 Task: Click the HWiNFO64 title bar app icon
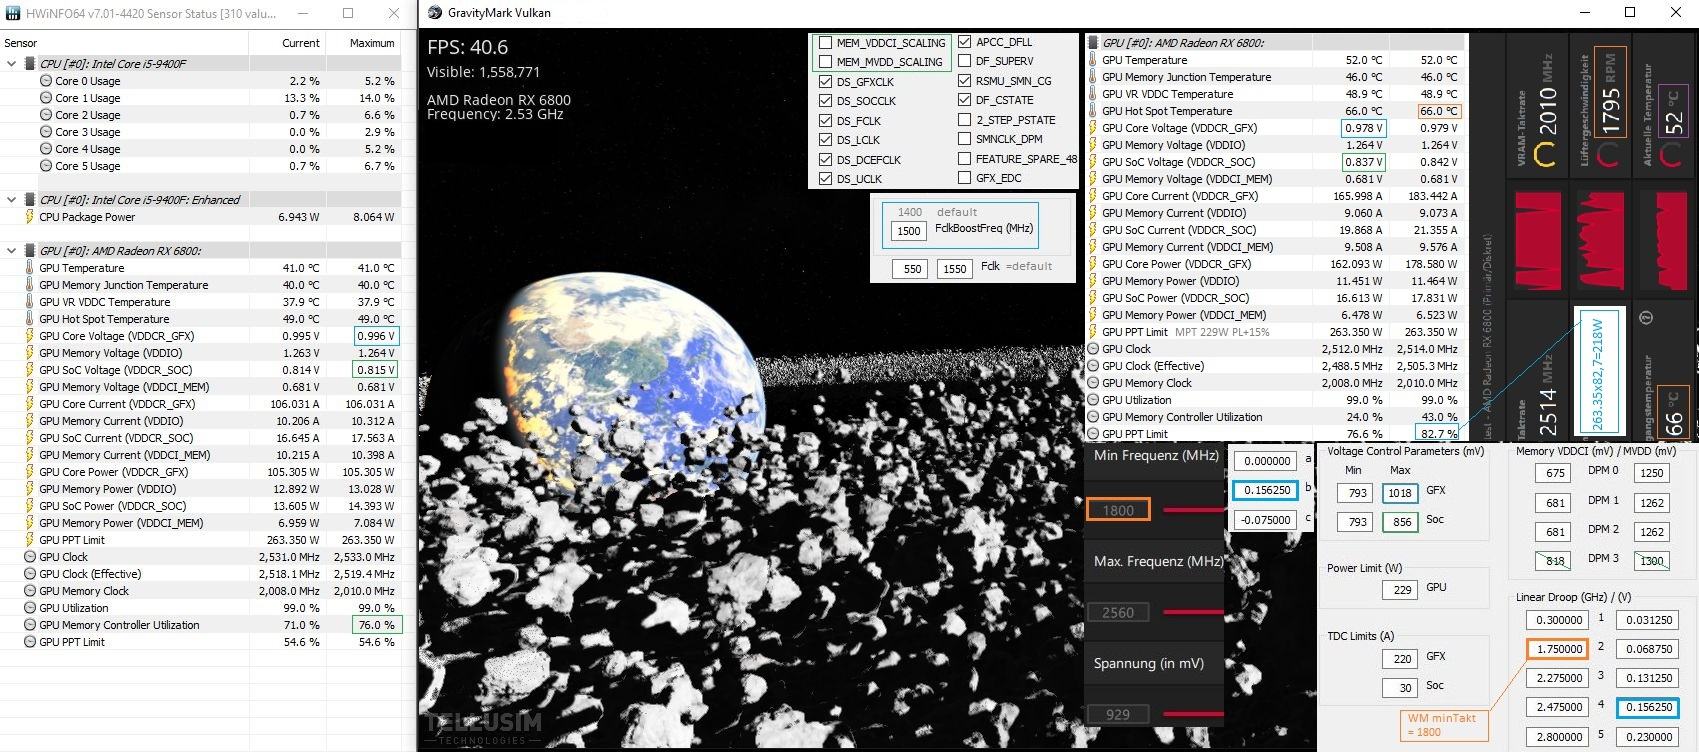[12, 13]
